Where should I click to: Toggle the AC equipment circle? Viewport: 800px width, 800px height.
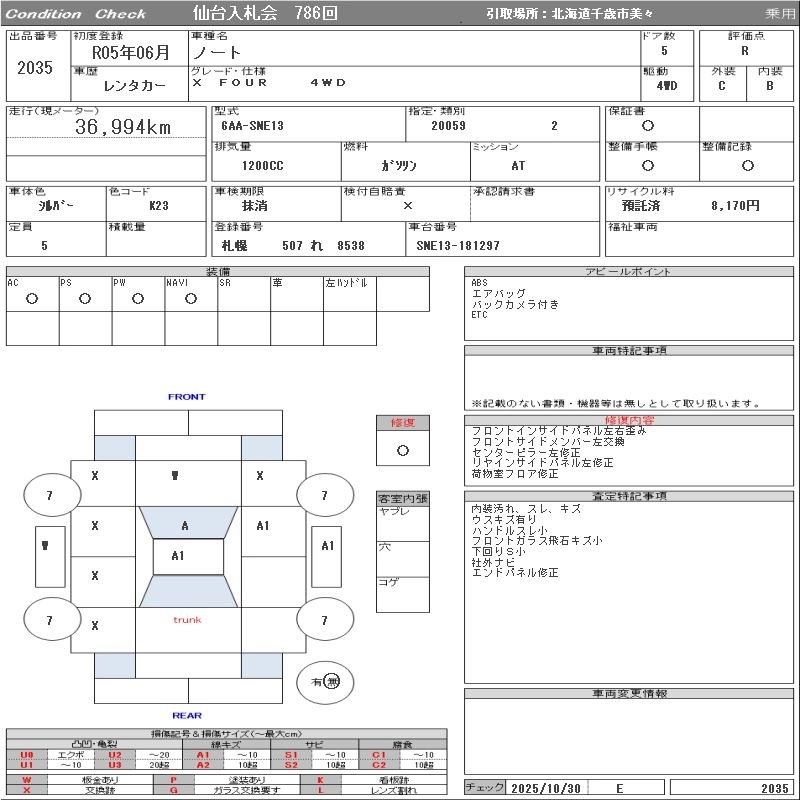coord(32,298)
